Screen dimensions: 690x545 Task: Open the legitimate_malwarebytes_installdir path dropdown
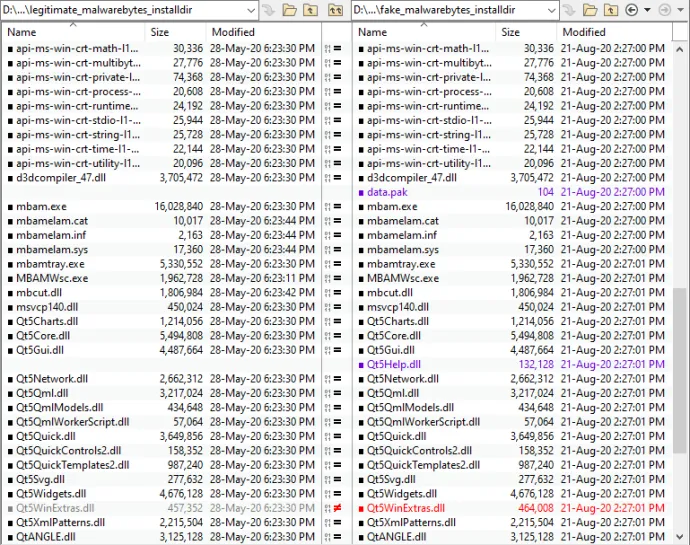(x=251, y=10)
